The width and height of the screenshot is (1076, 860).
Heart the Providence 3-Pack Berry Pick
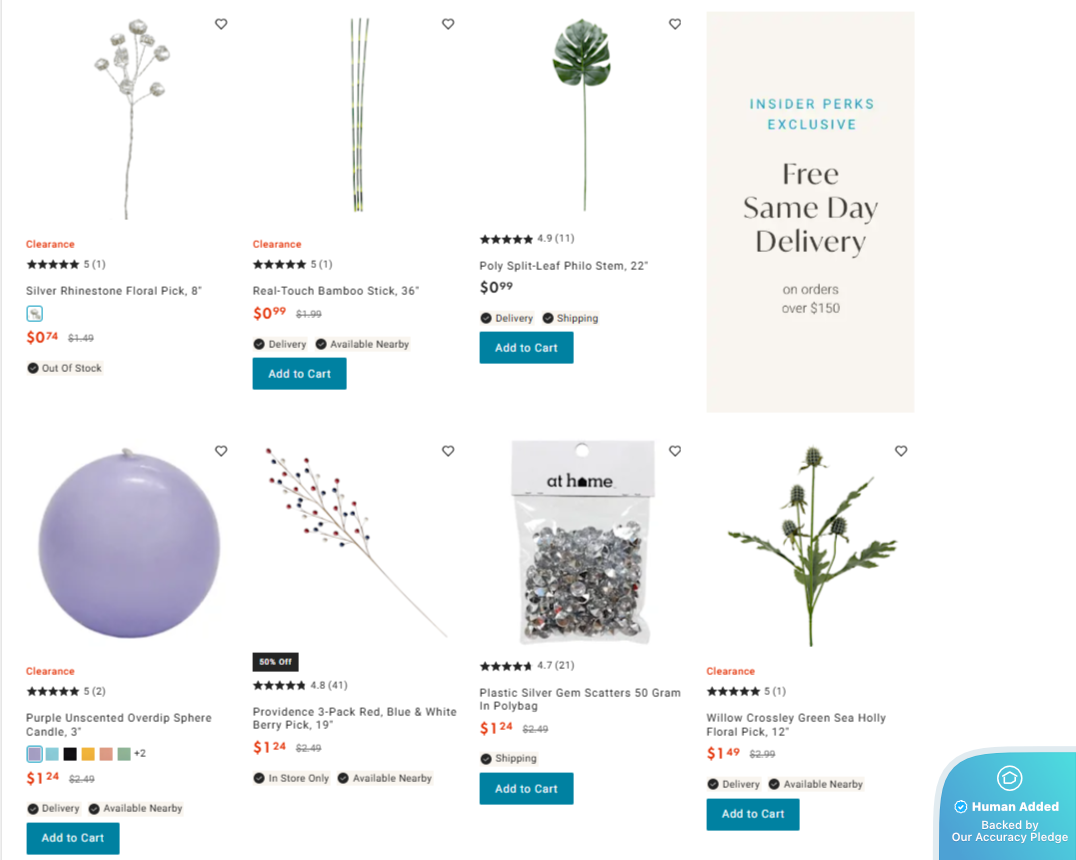click(x=448, y=451)
